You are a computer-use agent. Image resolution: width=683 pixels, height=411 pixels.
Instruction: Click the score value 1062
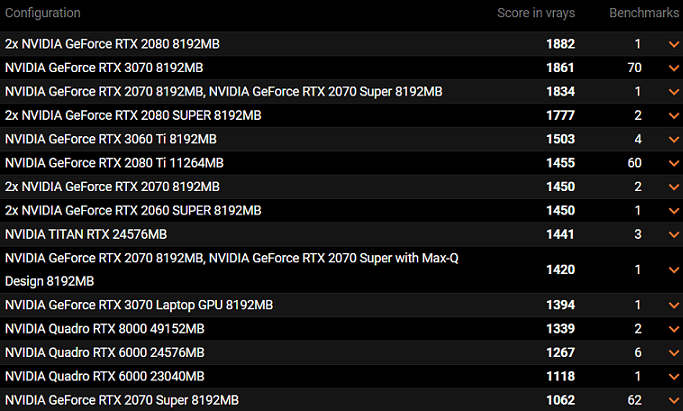[x=561, y=400]
